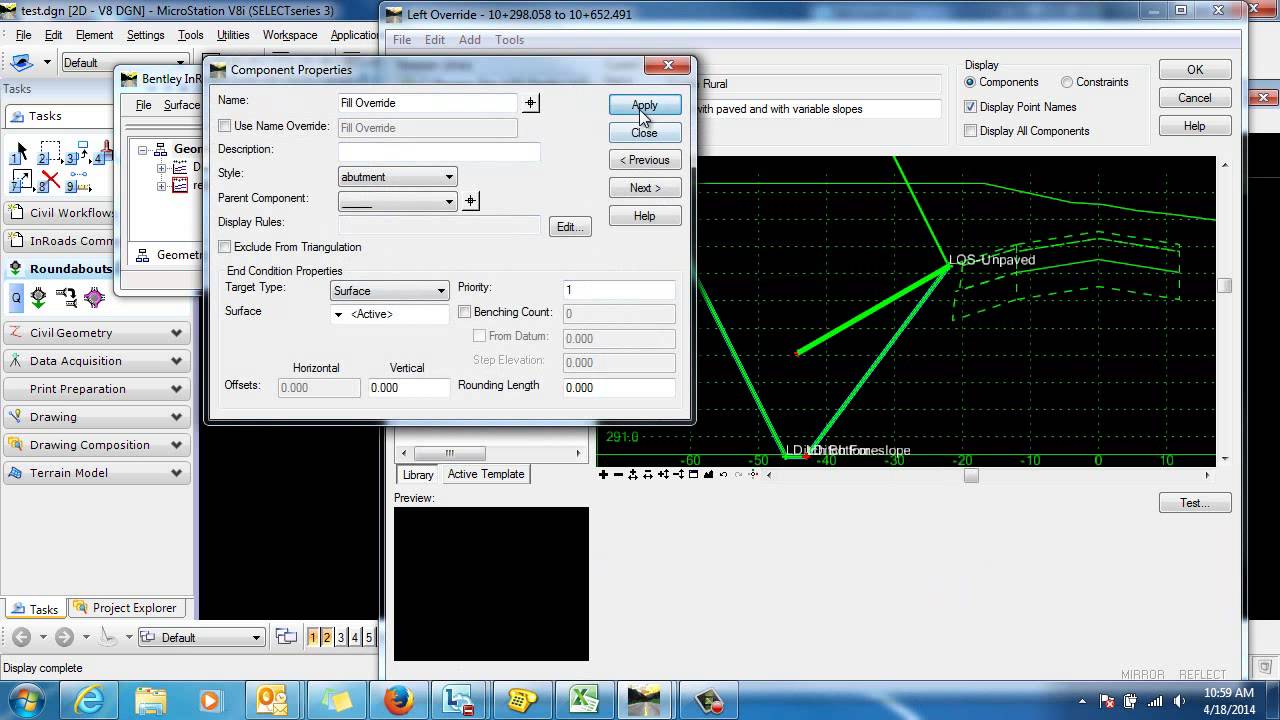Screen dimensions: 1280x720
Task: Enable the Use Name Override checkbox
Action: 224,127
